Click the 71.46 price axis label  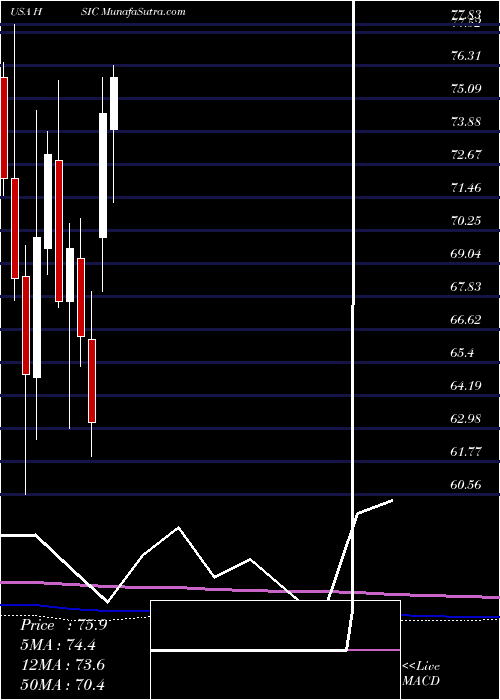[466, 188]
